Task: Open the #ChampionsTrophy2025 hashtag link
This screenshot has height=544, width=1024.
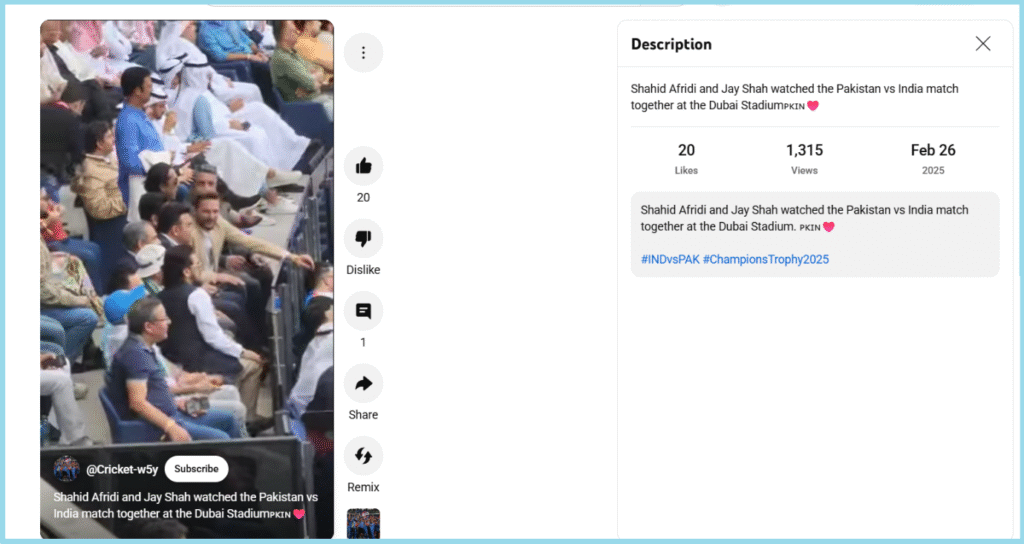Action: [766, 259]
